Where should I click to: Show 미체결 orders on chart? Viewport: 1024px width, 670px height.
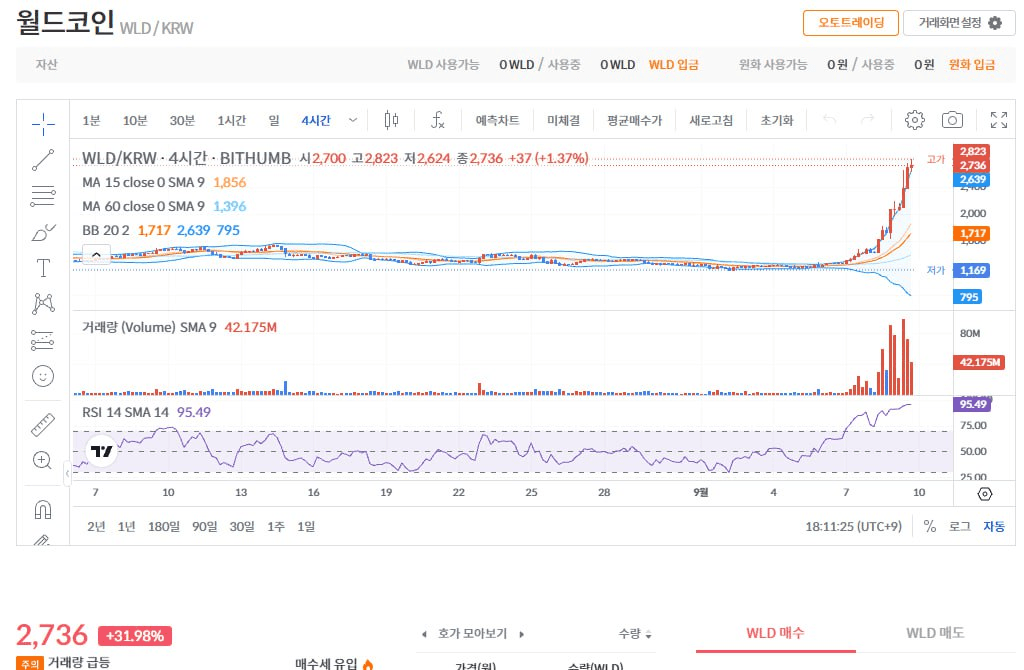tap(564, 120)
